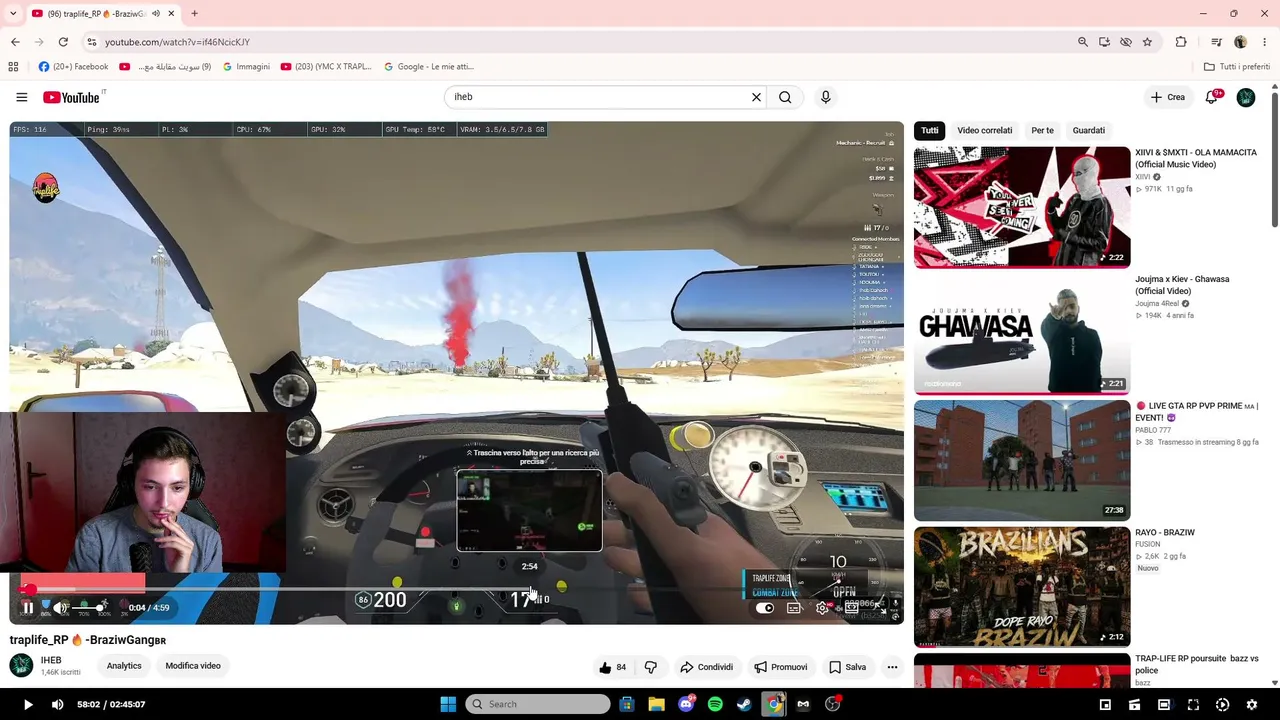Open the video player settings gear

(x=822, y=608)
